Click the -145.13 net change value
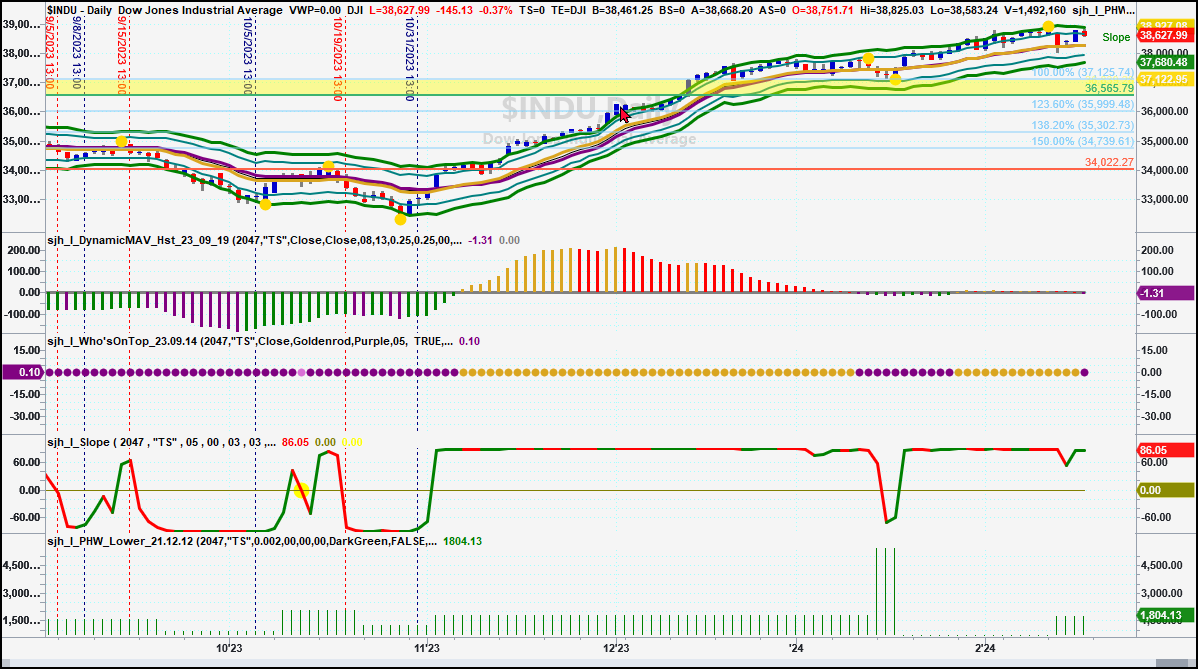Viewport: 1198px width, 669px height. [x=455, y=11]
